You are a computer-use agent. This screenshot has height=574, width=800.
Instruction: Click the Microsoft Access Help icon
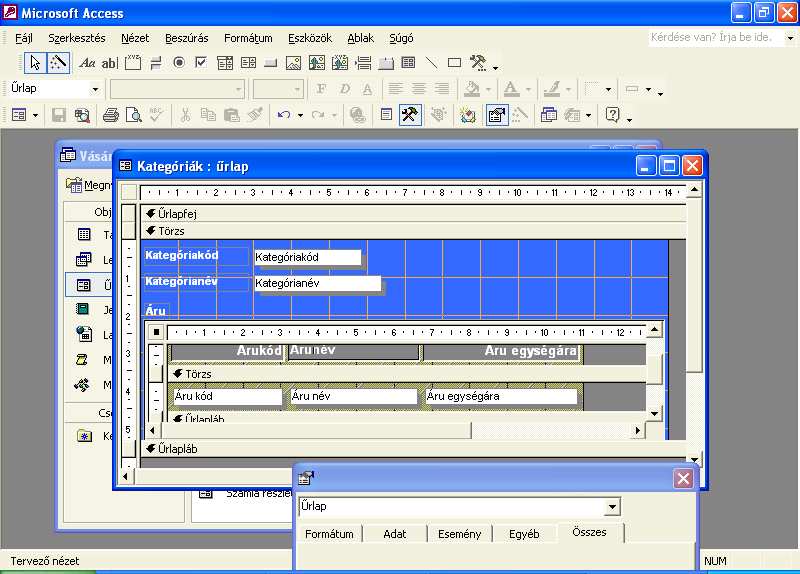(612, 115)
